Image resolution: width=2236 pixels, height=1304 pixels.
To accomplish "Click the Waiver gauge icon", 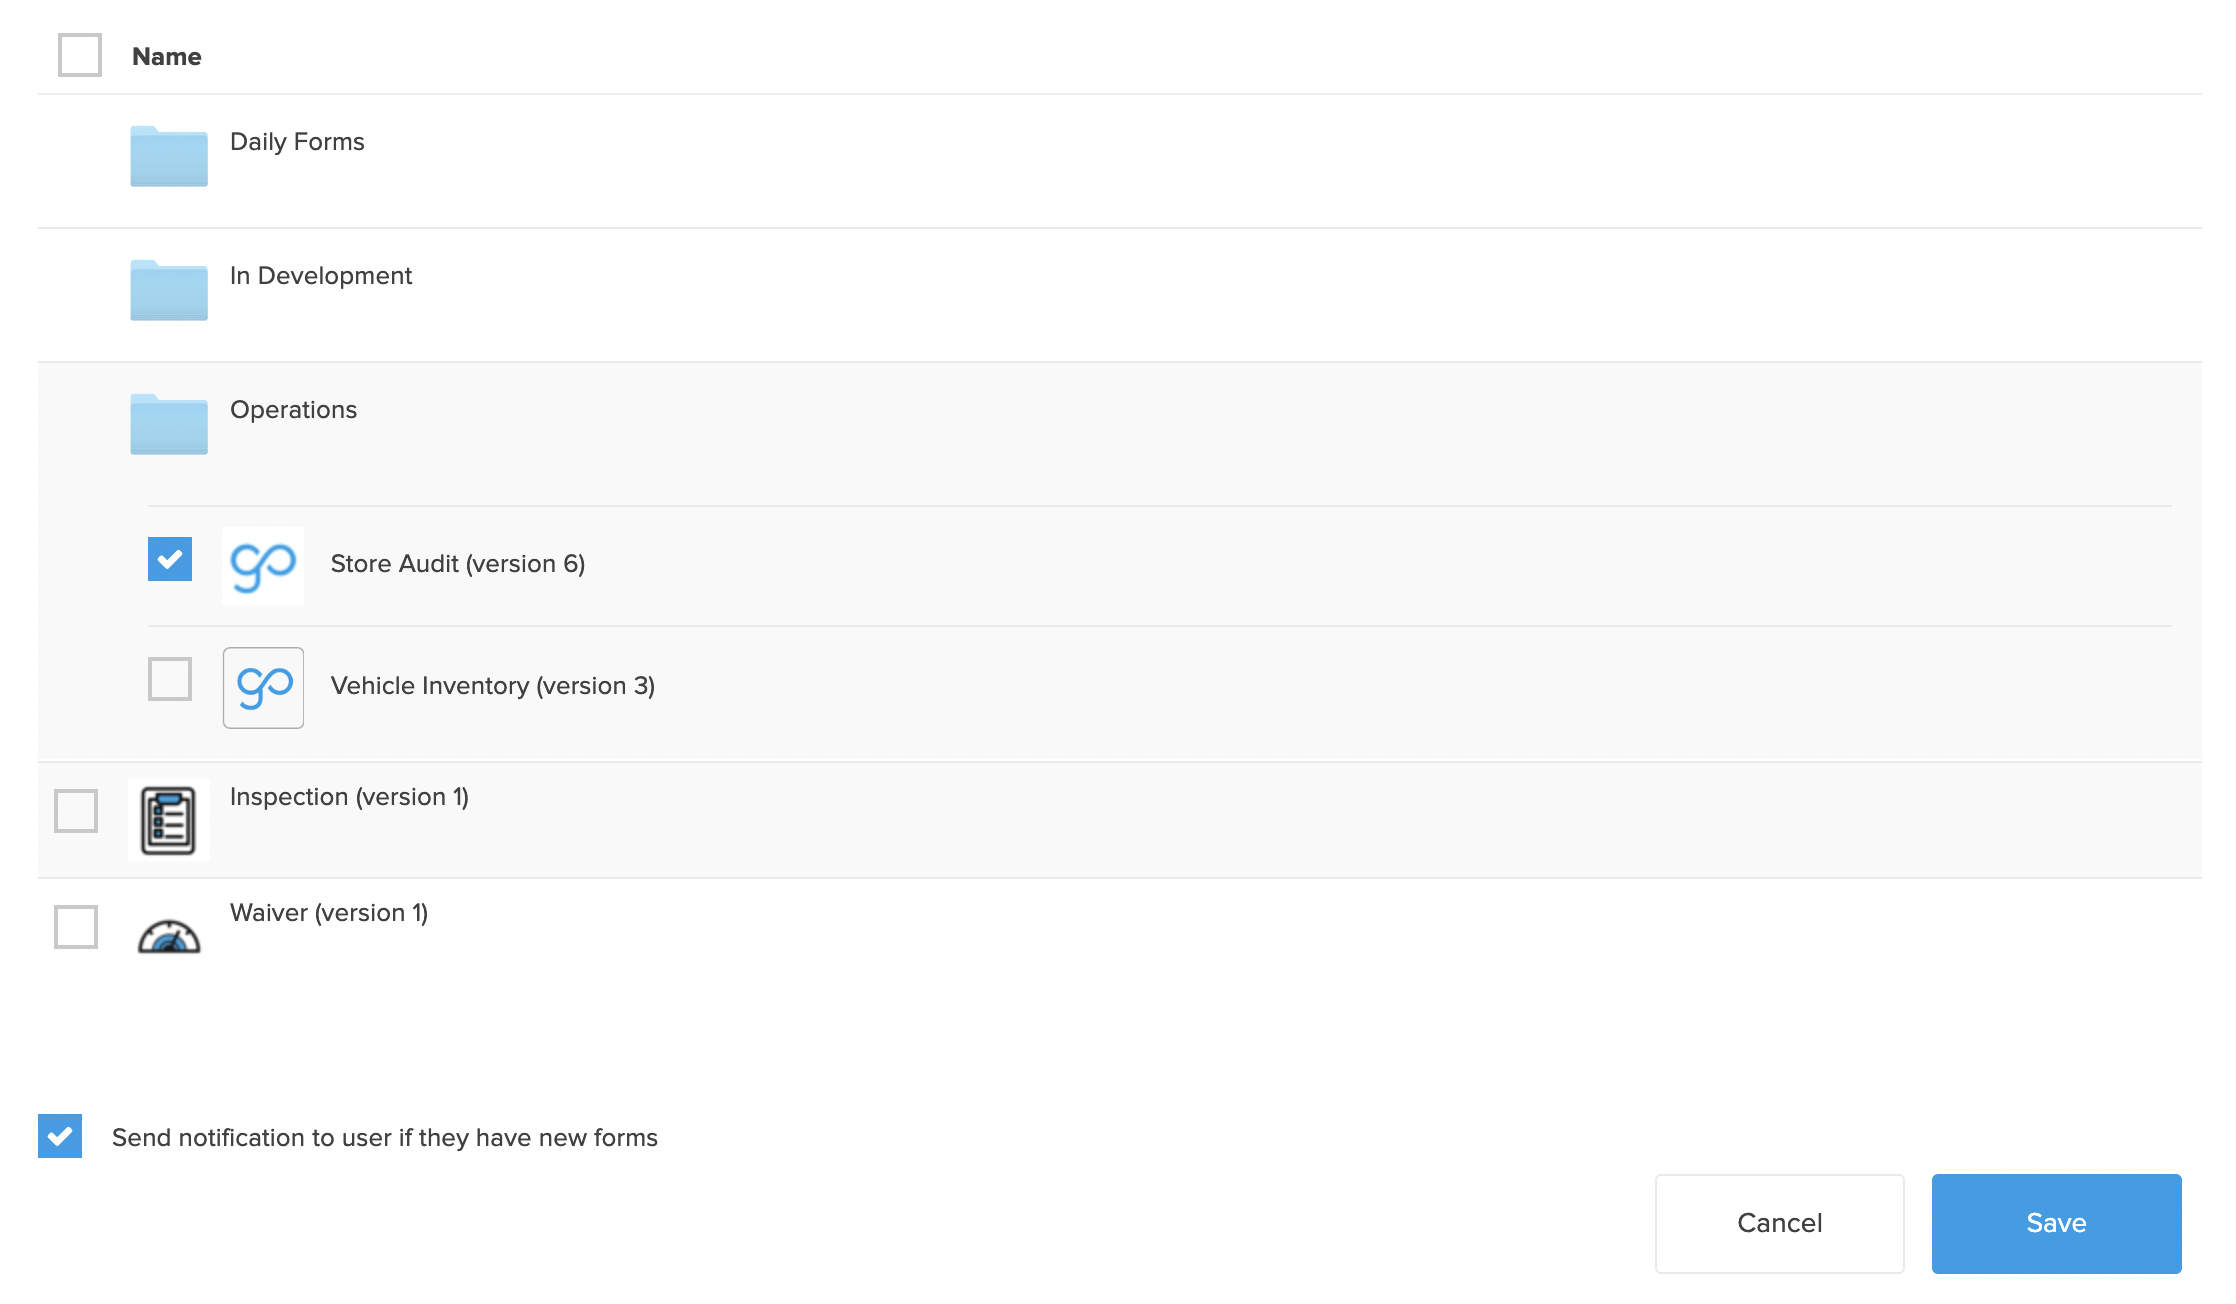I will [169, 936].
